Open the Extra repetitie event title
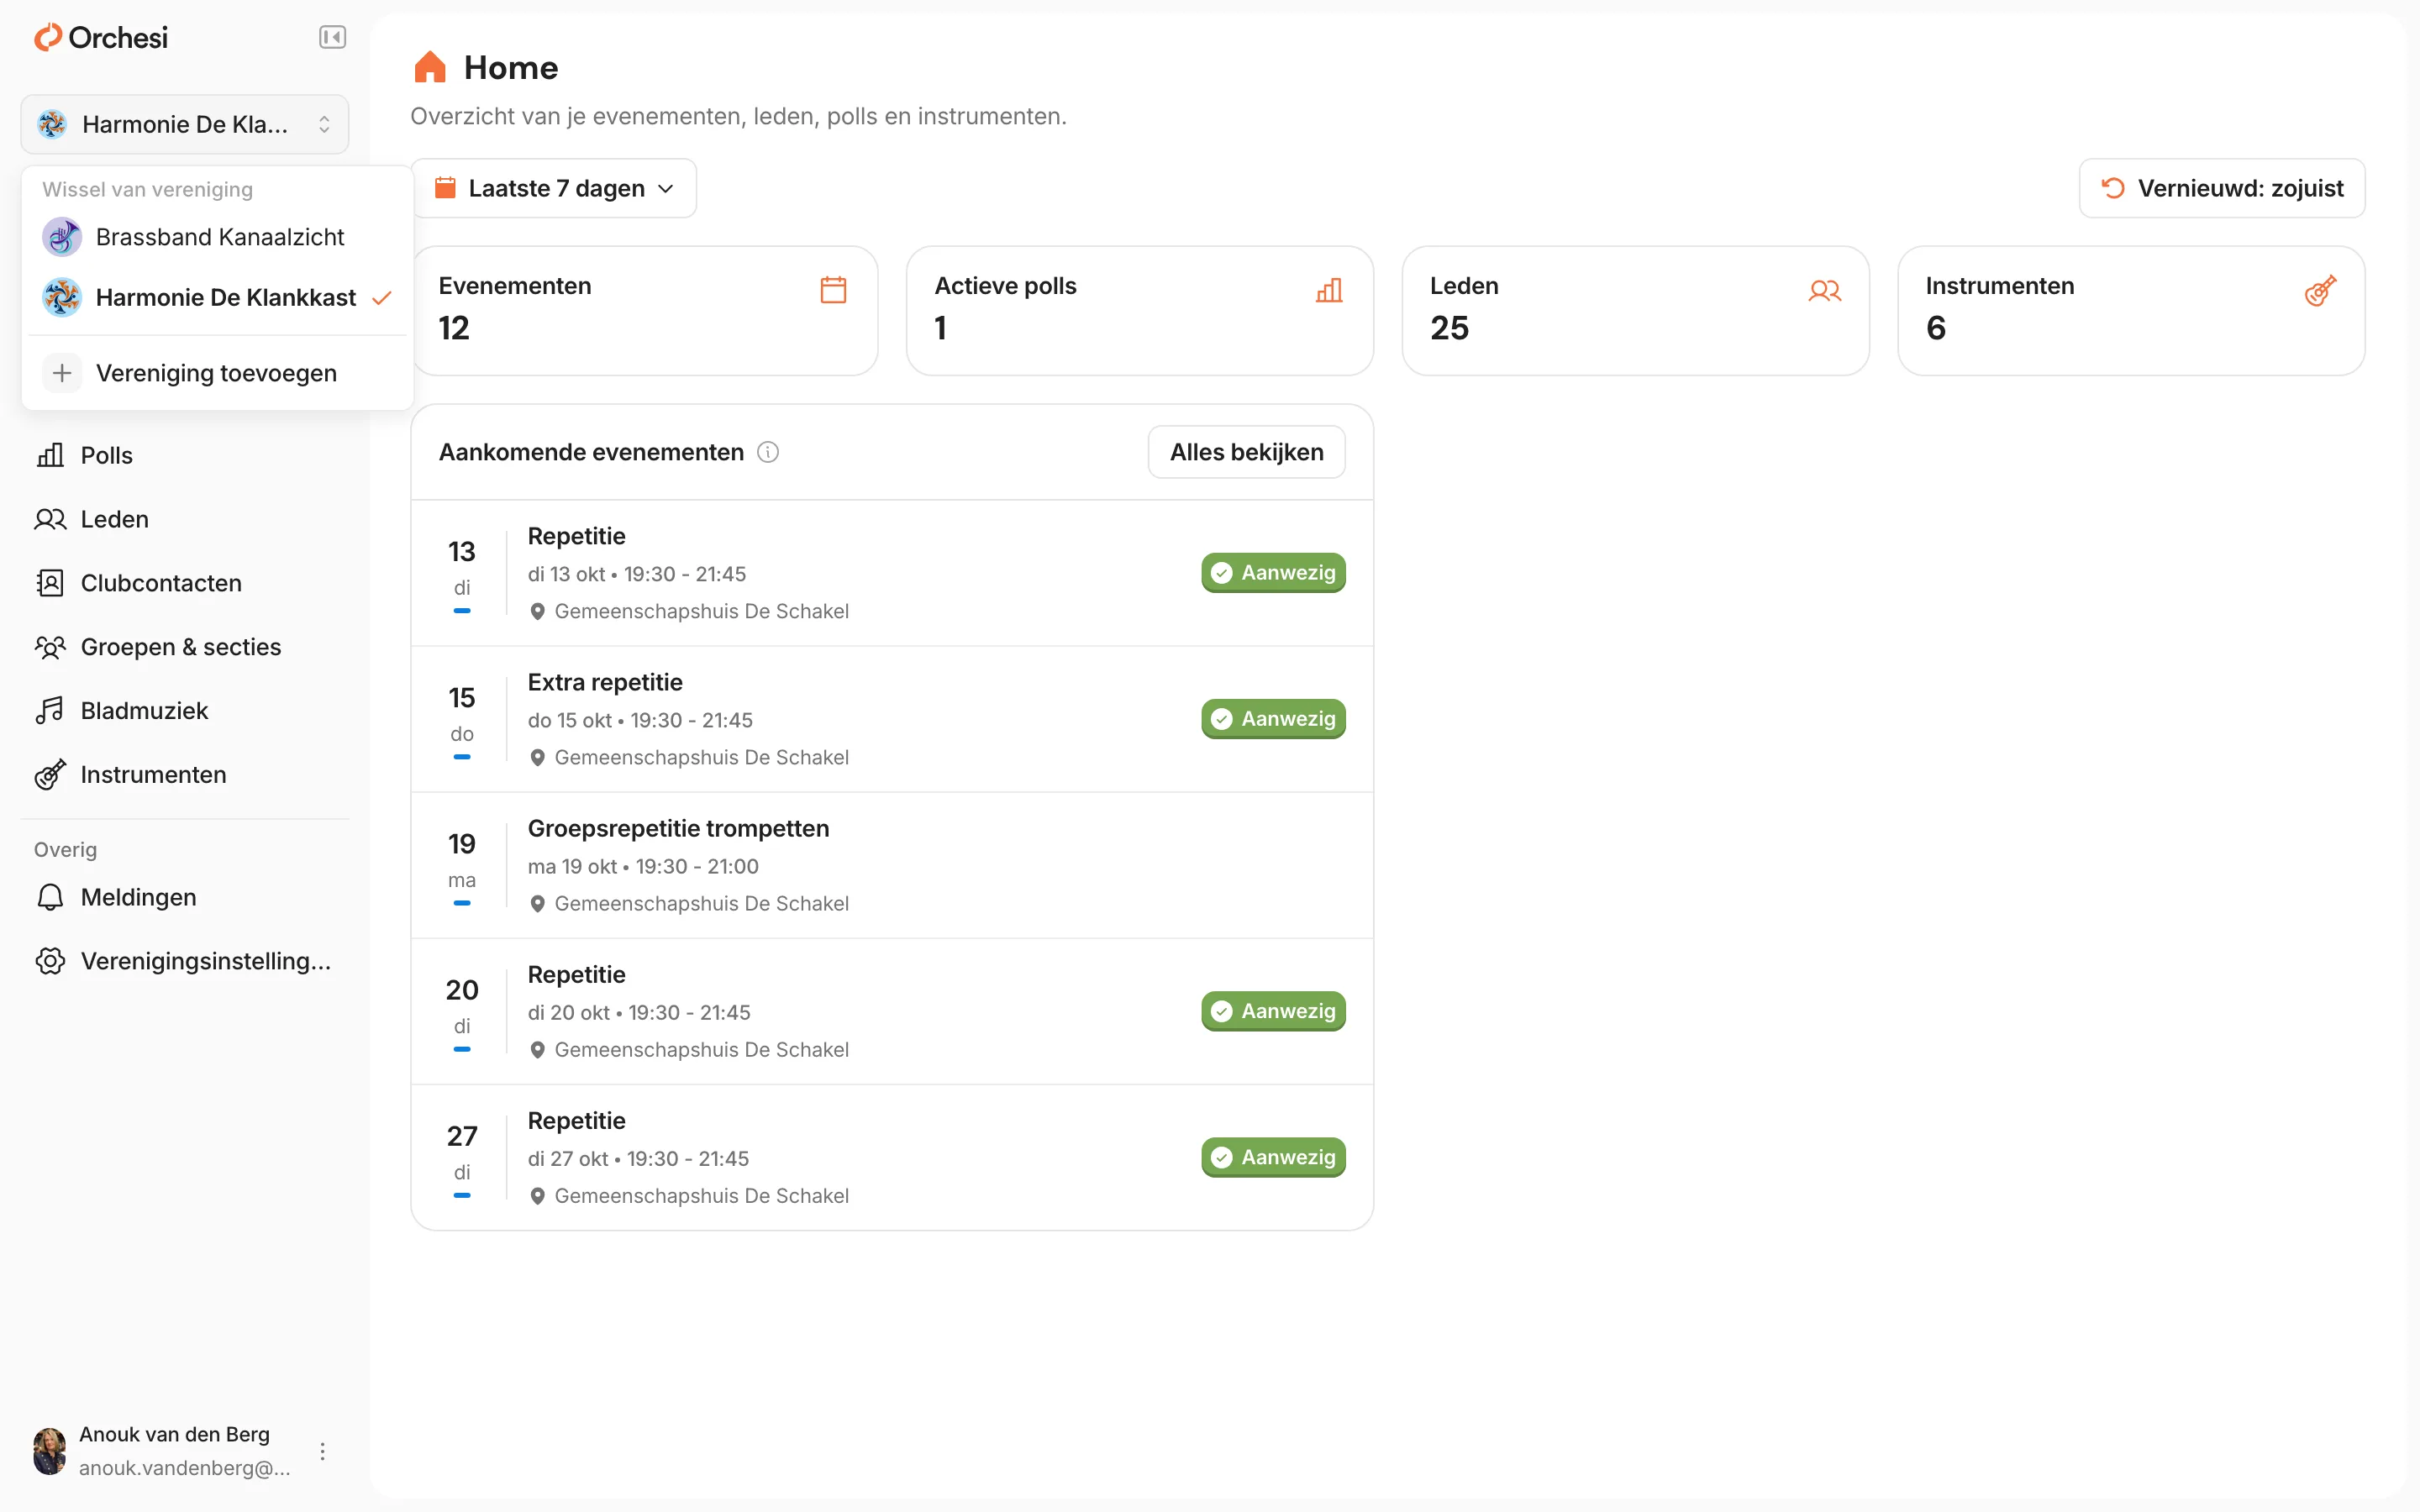Image resolution: width=2420 pixels, height=1512 pixels. tap(605, 682)
